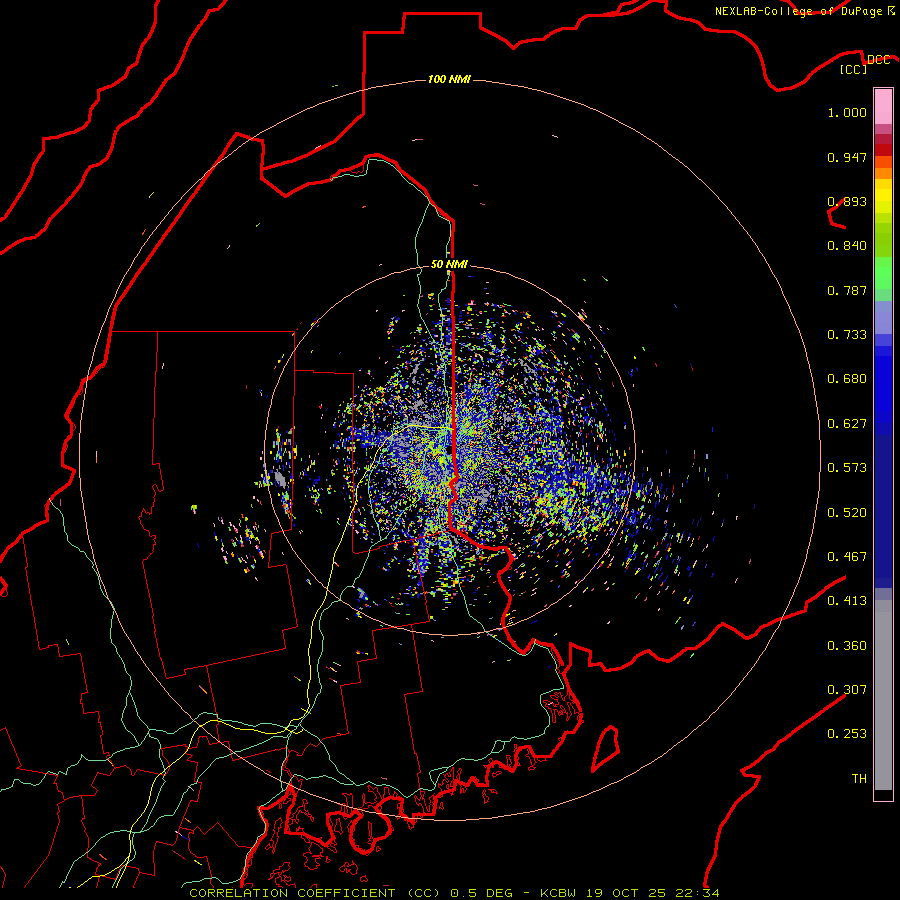Pick the olive green color bar segment
900x900 pixels.
883,239
